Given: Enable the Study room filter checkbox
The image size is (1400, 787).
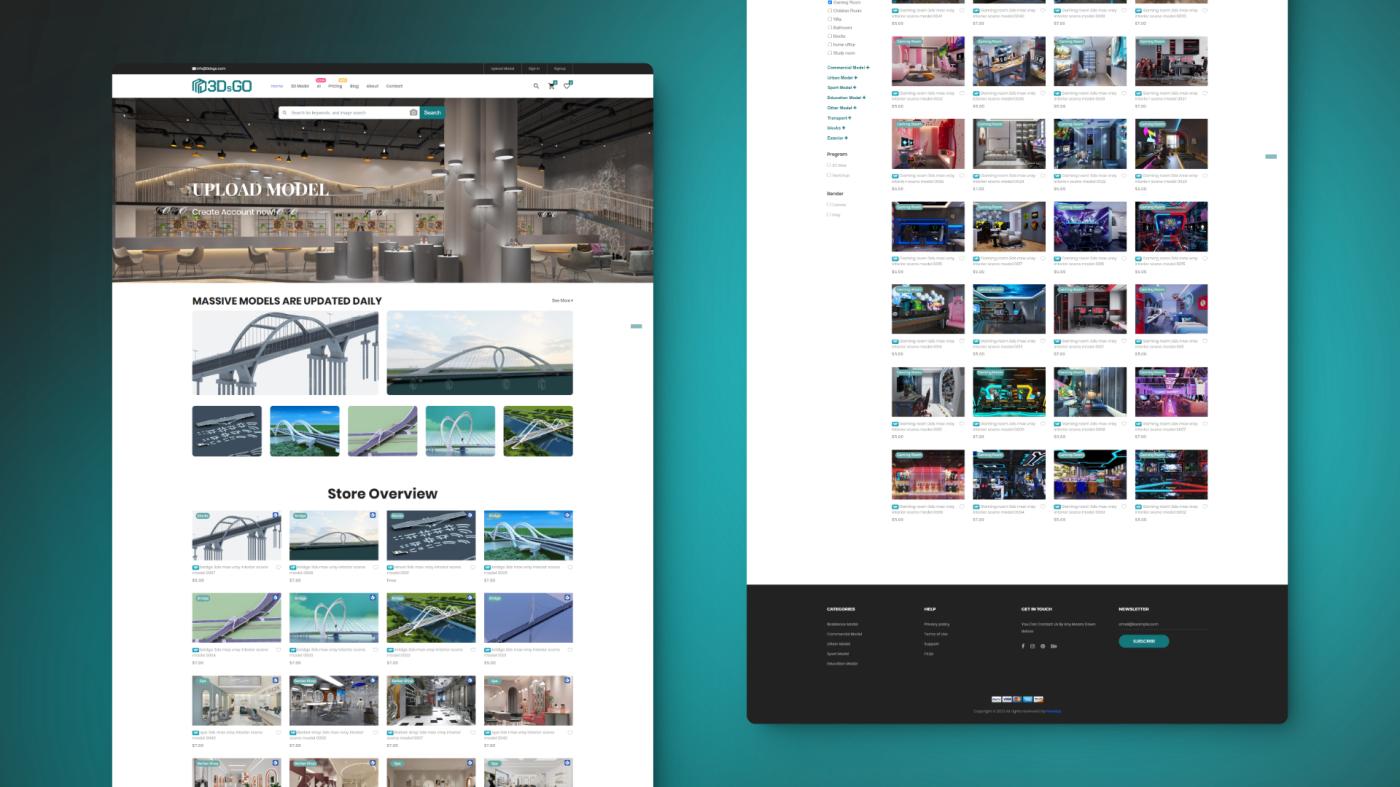Looking at the screenshot, I should click(x=830, y=53).
